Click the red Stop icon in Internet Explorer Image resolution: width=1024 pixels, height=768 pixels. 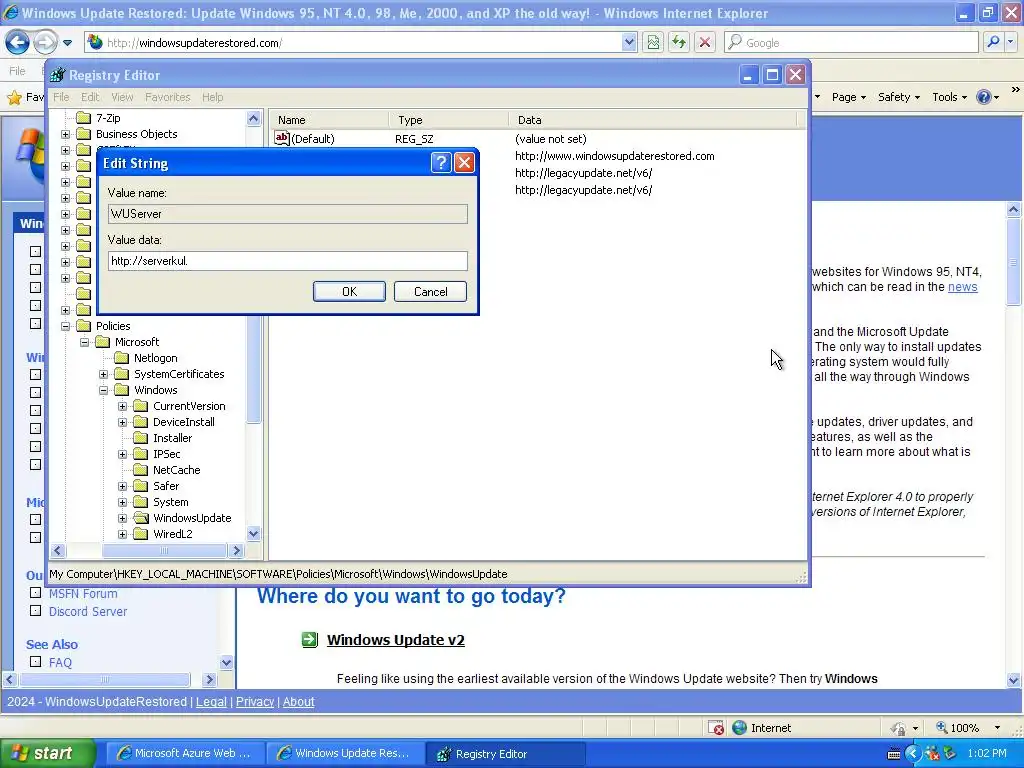coord(705,42)
